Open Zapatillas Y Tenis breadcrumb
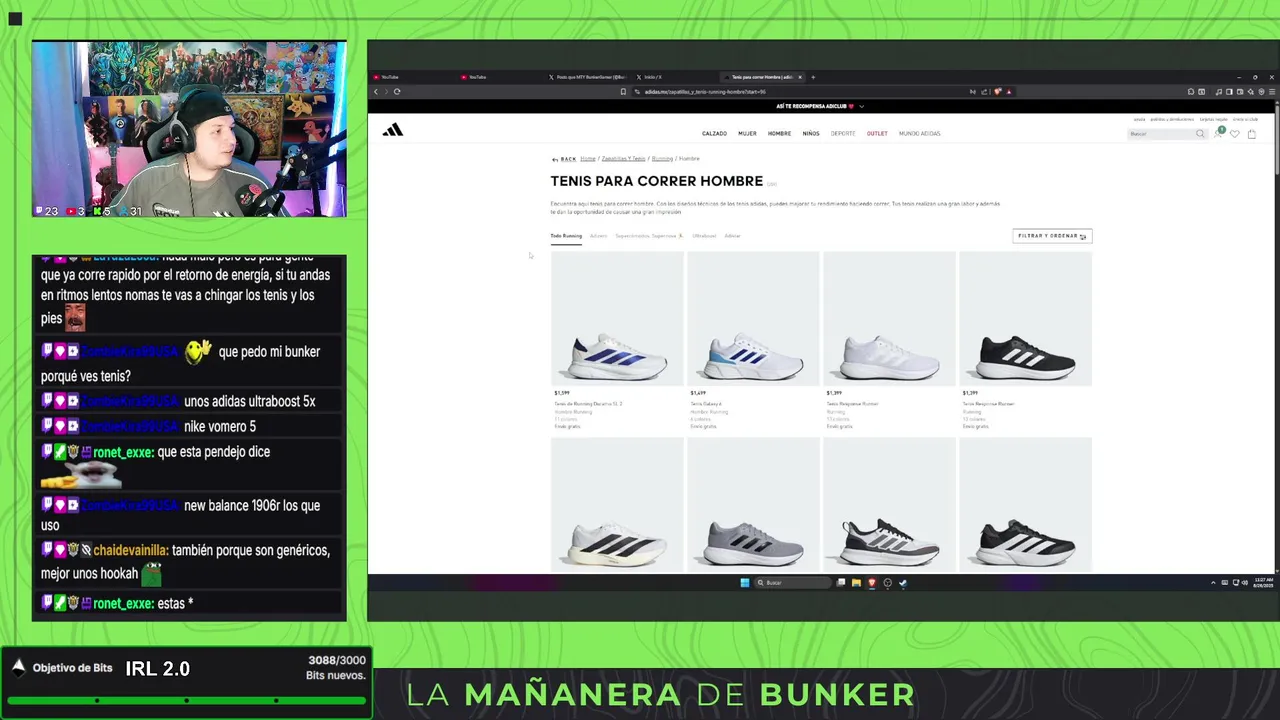The image size is (1280, 720). pyautogui.click(x=623, y=159)
